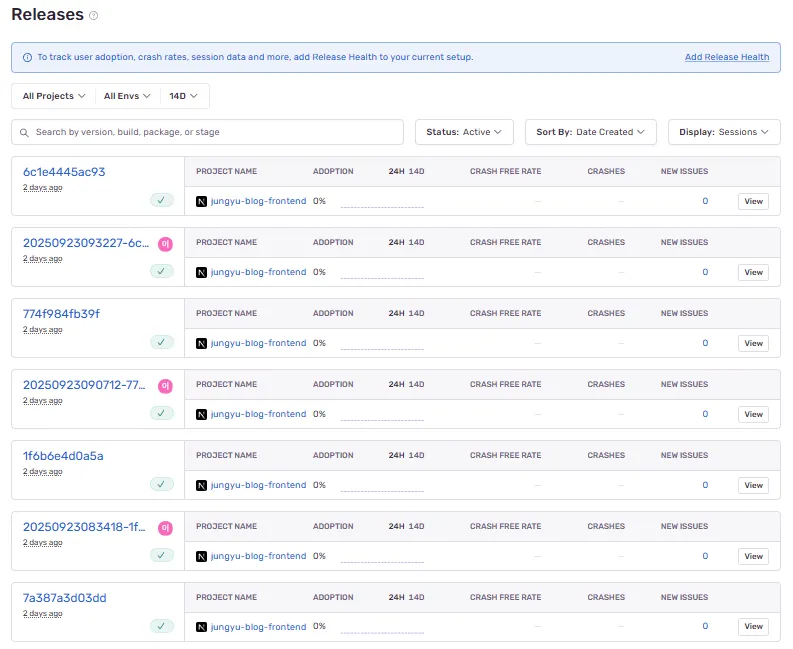Viewport: 793px width, 649px height.
Task: Open the All Envs filter menu
Action: click(x=127, y=96)
